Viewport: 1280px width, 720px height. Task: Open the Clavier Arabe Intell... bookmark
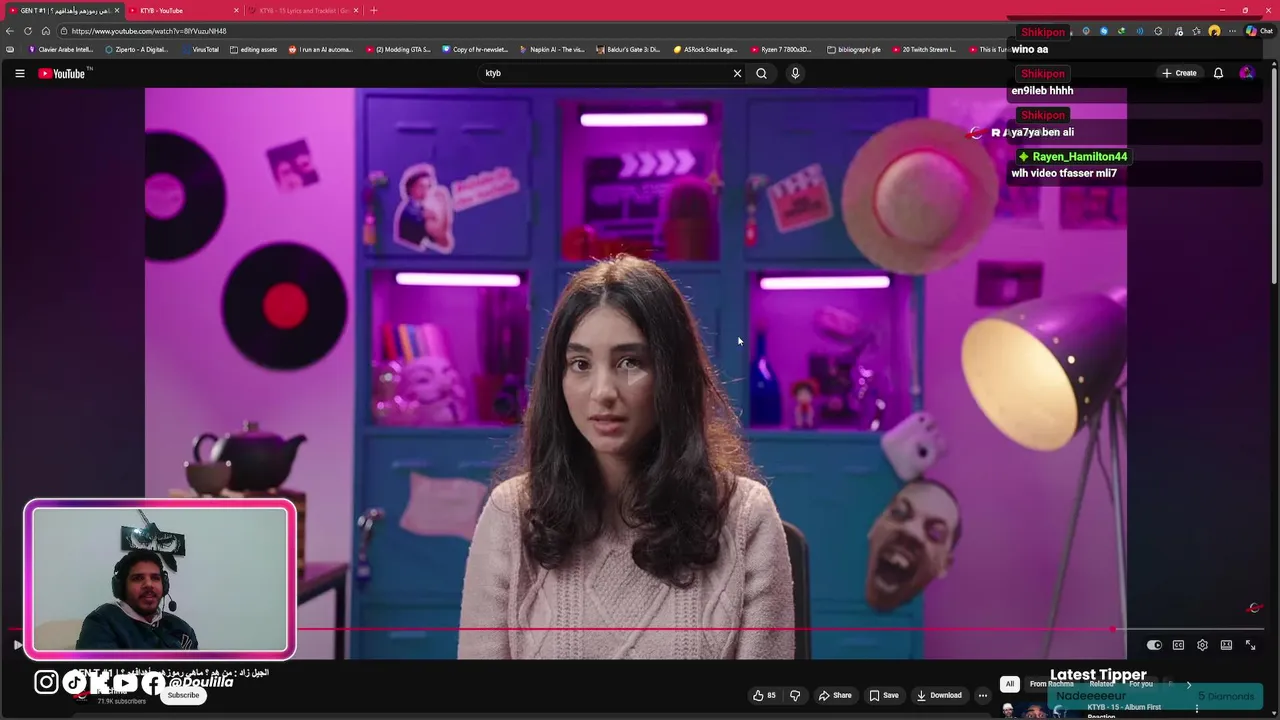61,49
